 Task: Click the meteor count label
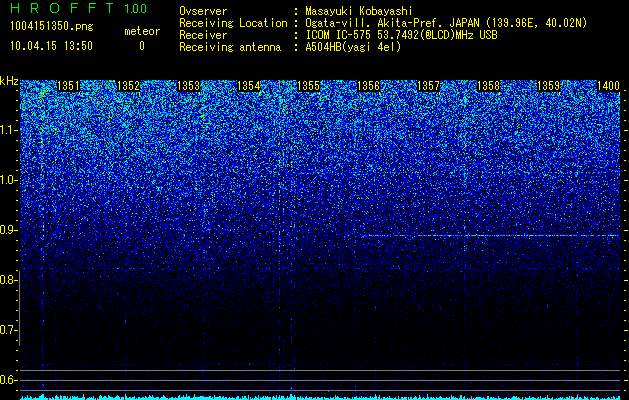(142, 31)
